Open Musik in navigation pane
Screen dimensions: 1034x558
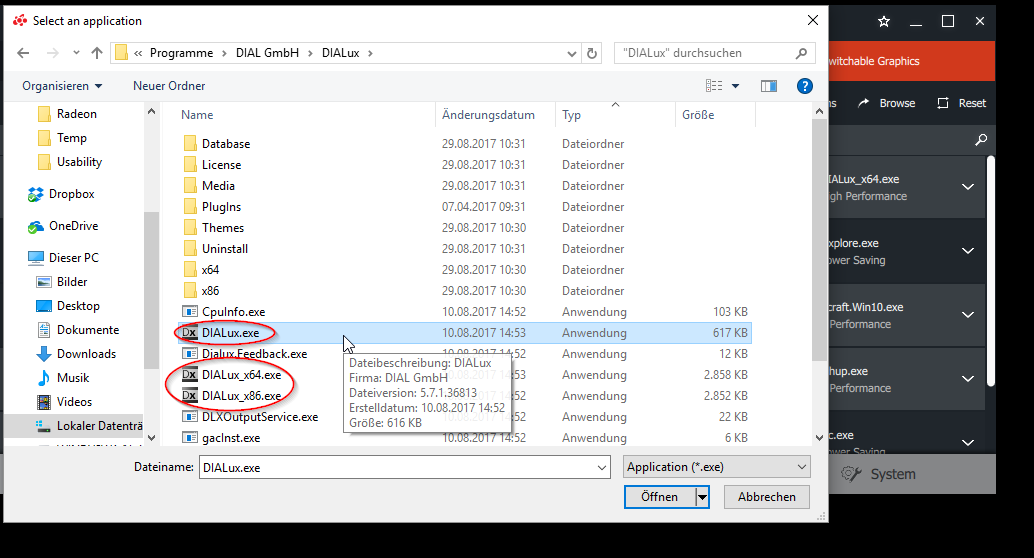[63, 378]
